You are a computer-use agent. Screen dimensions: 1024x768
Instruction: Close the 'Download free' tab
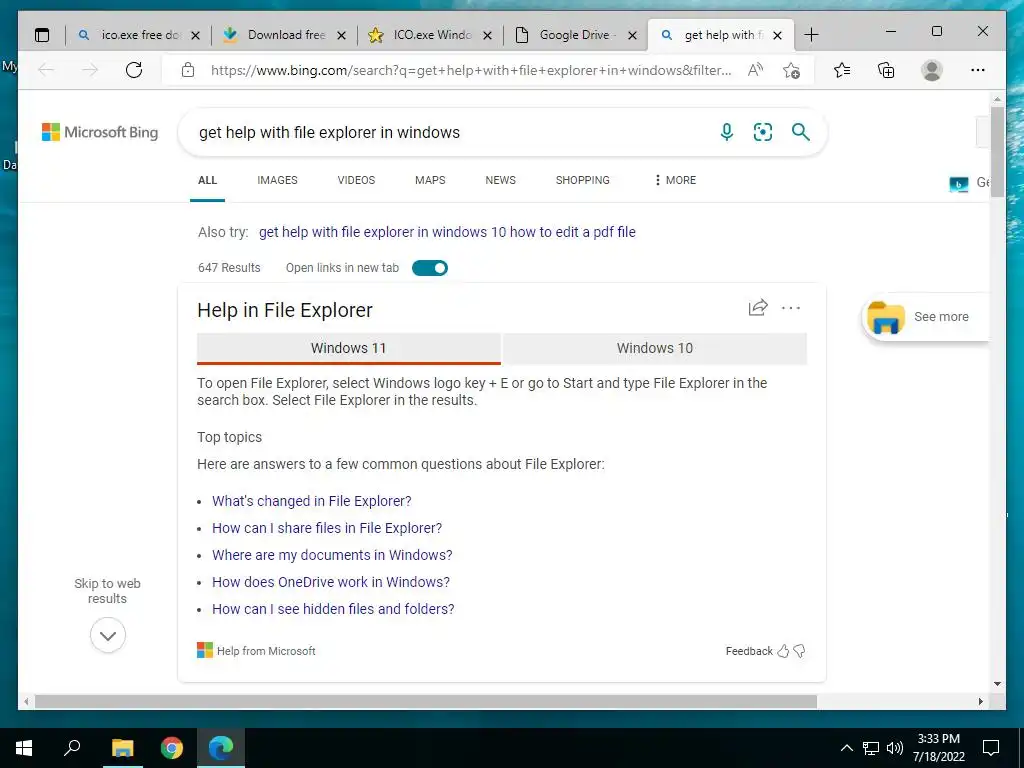341,35
